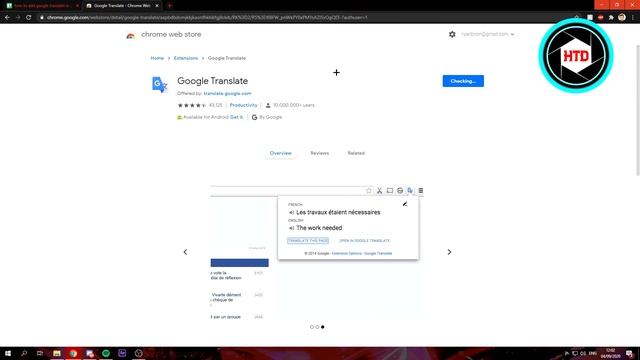Screen dimensions: 640x360
Task: Click the Checking... install button
Action: coord(463,81)
